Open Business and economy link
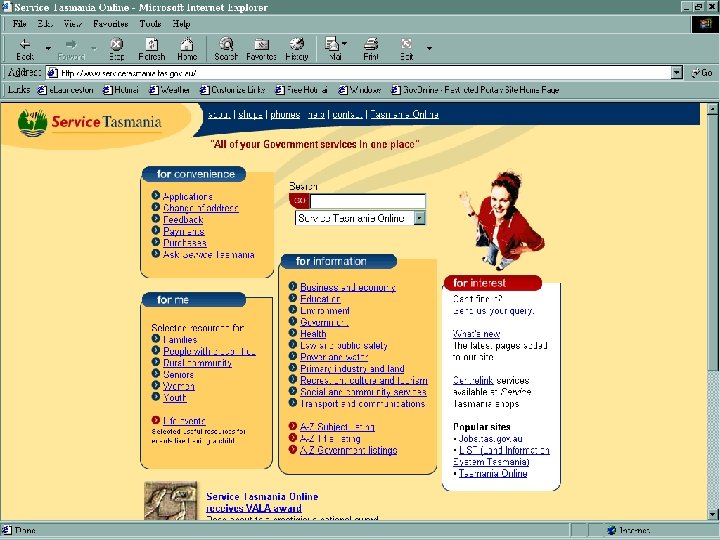Image resolution: width=720 pixels, height=540 pixels. (x=348, y=287)
